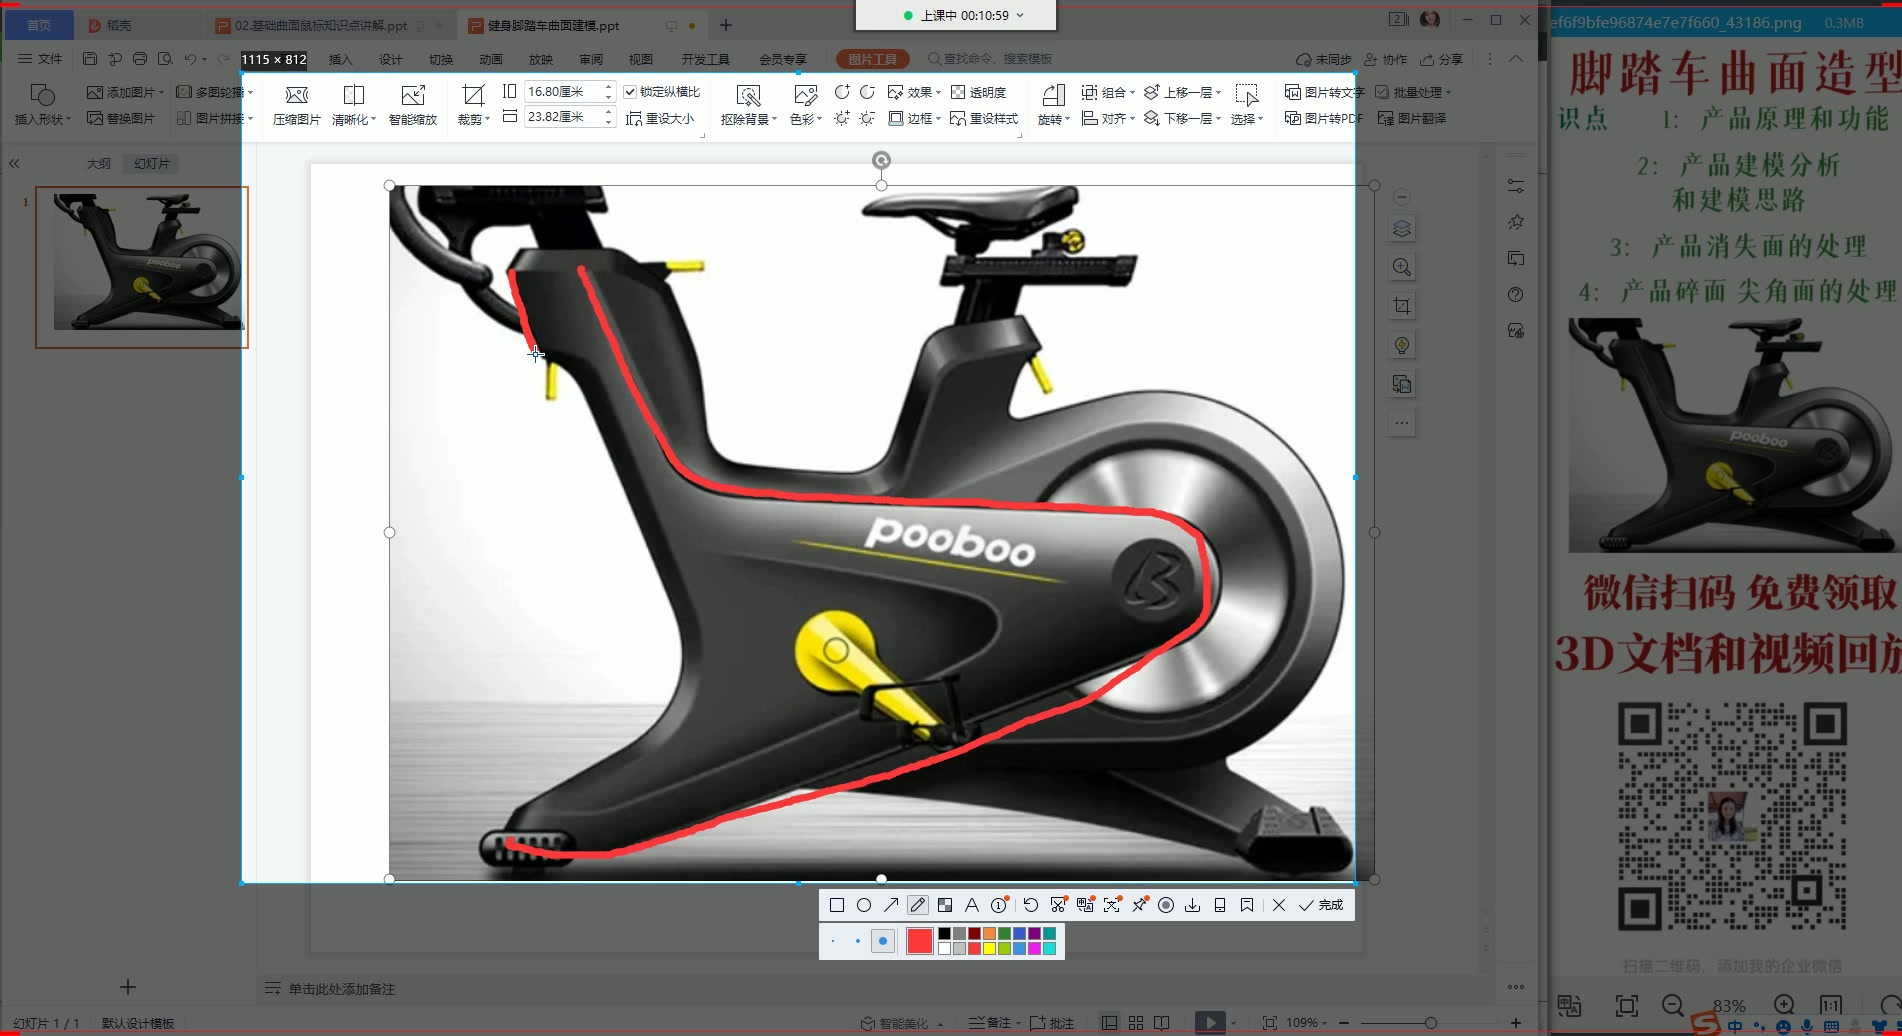Select the large brush size dot

883,941
